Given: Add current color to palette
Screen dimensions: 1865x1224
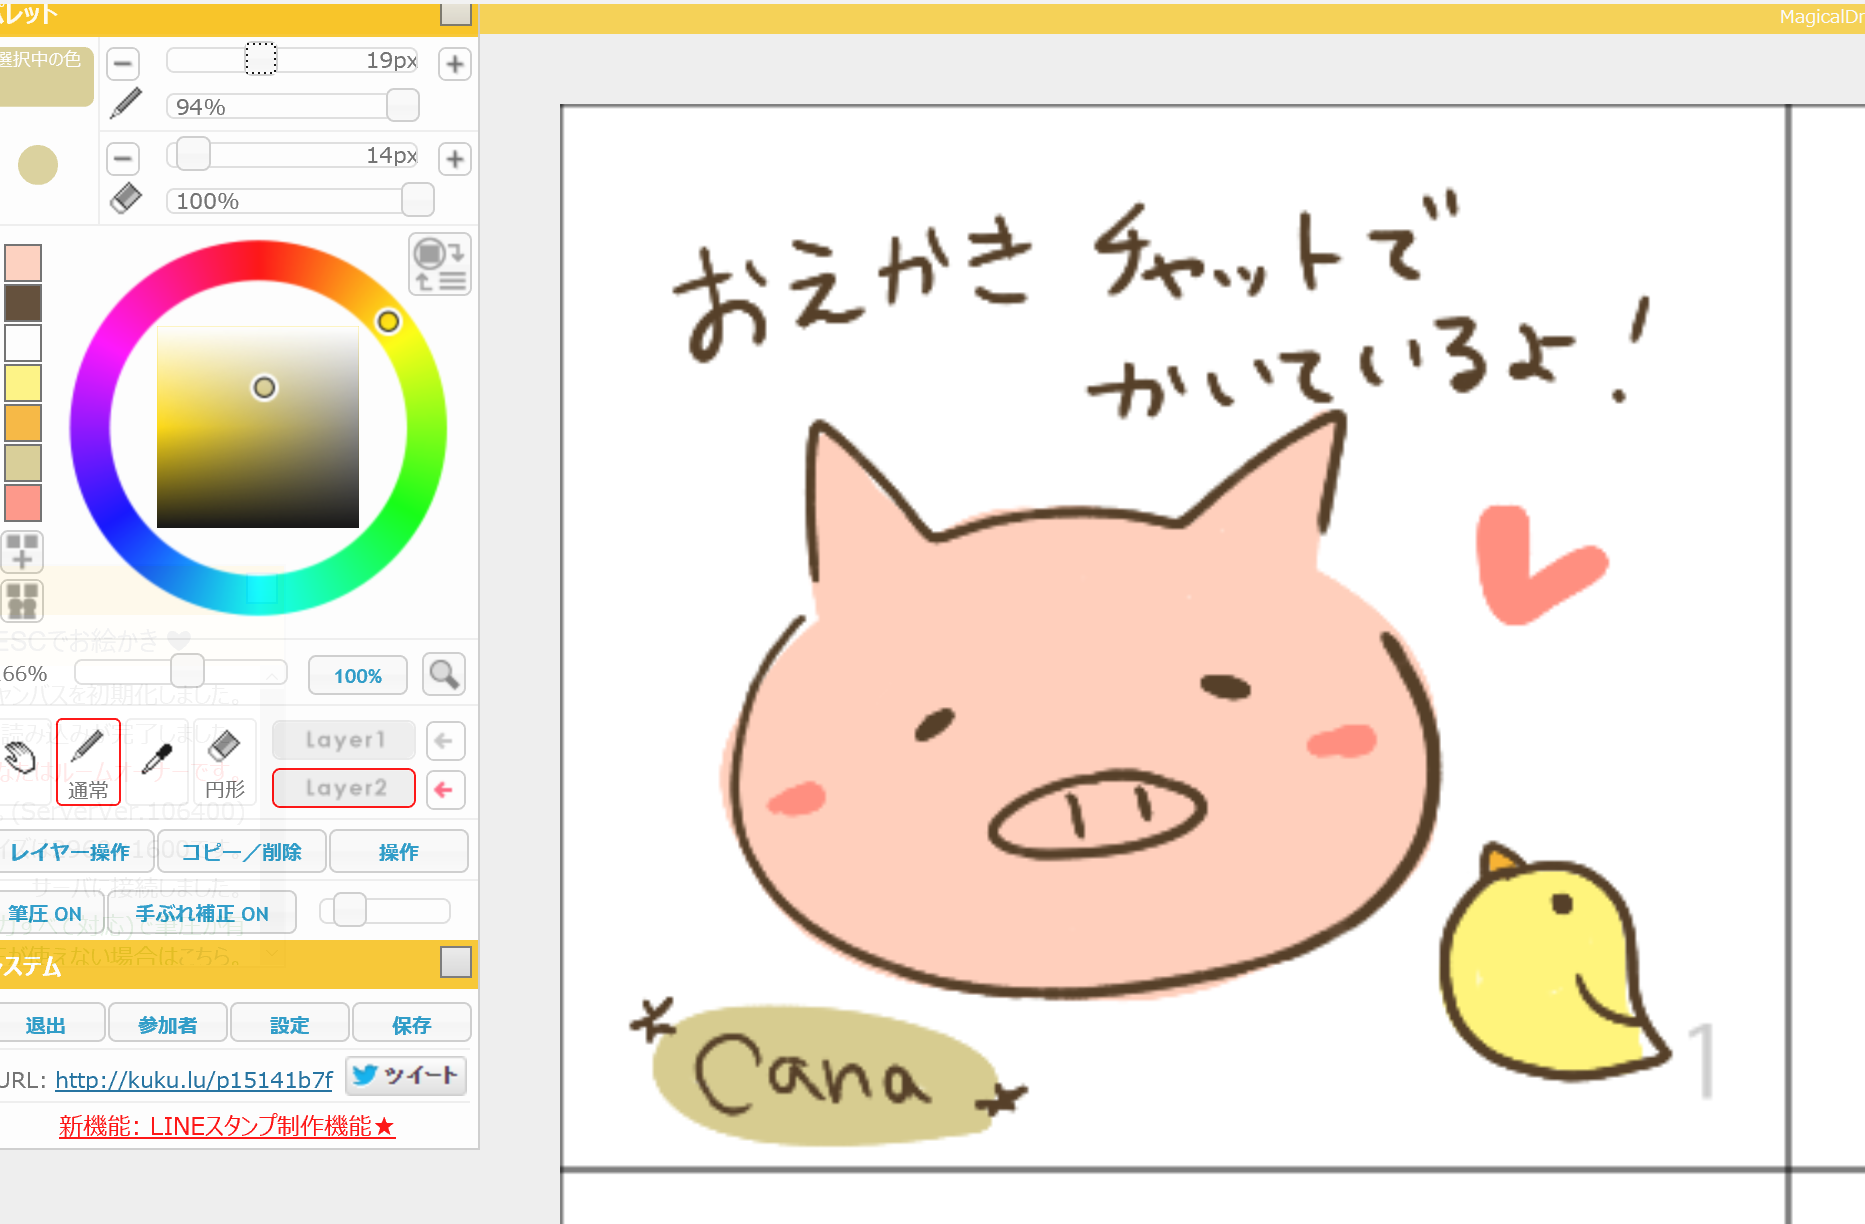Looking at the screenshot, I should [22, 551].
